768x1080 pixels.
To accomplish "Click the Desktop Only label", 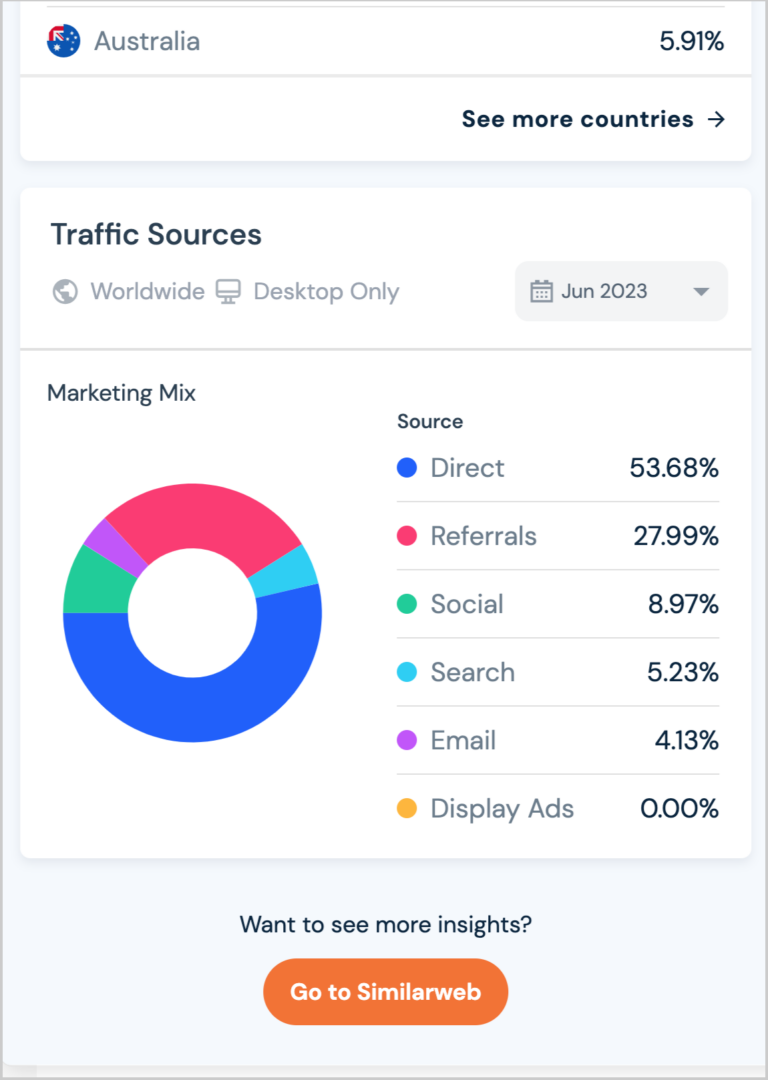I will (x=326, y=292).
